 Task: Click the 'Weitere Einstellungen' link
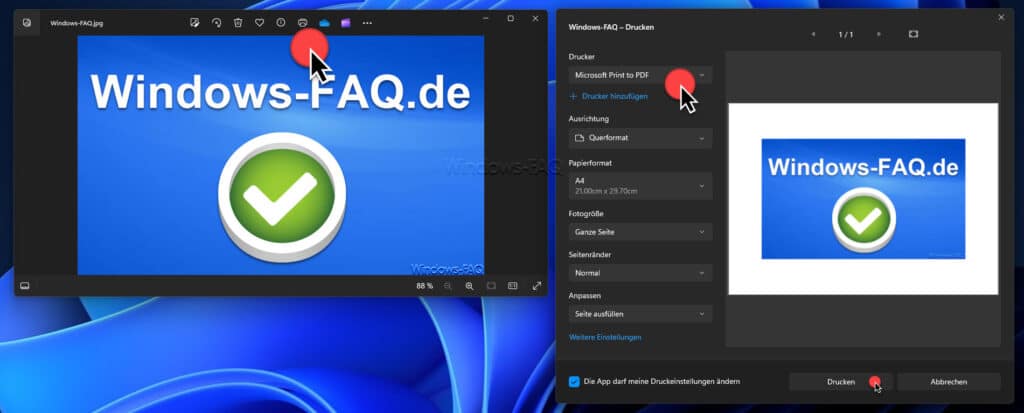[x=605, y=337]
